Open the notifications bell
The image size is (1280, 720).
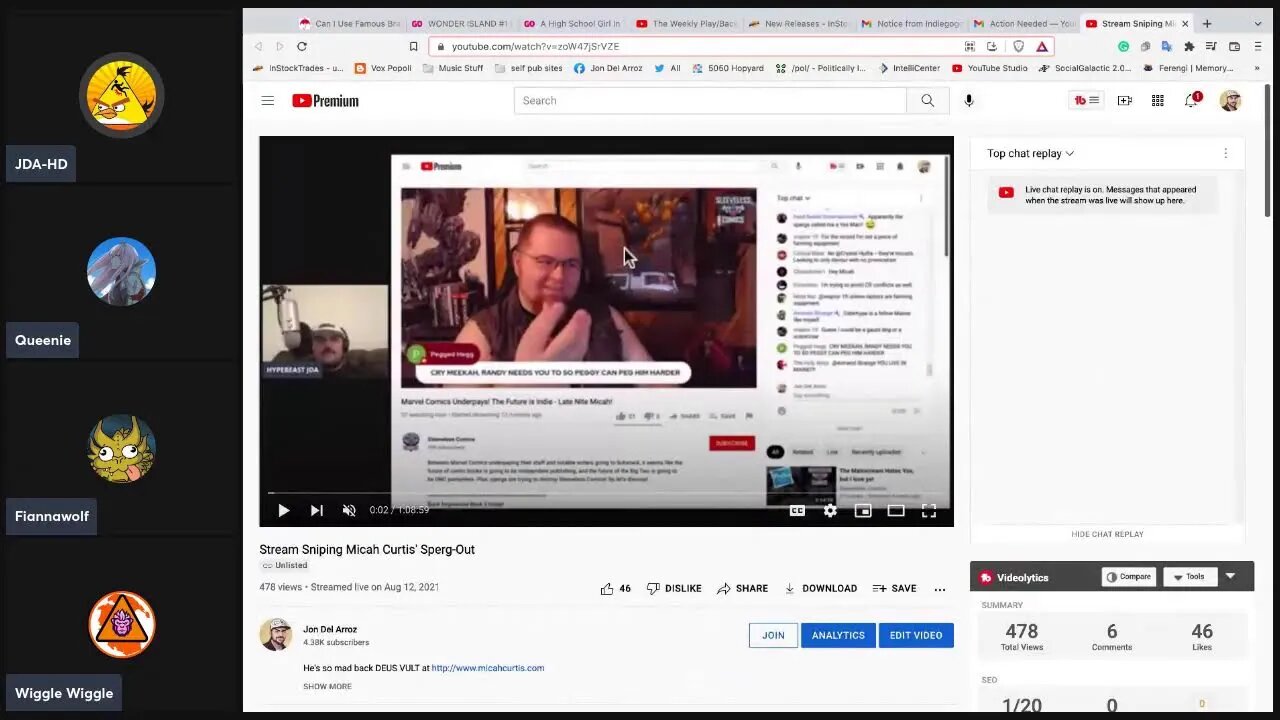click(1191, 101)
